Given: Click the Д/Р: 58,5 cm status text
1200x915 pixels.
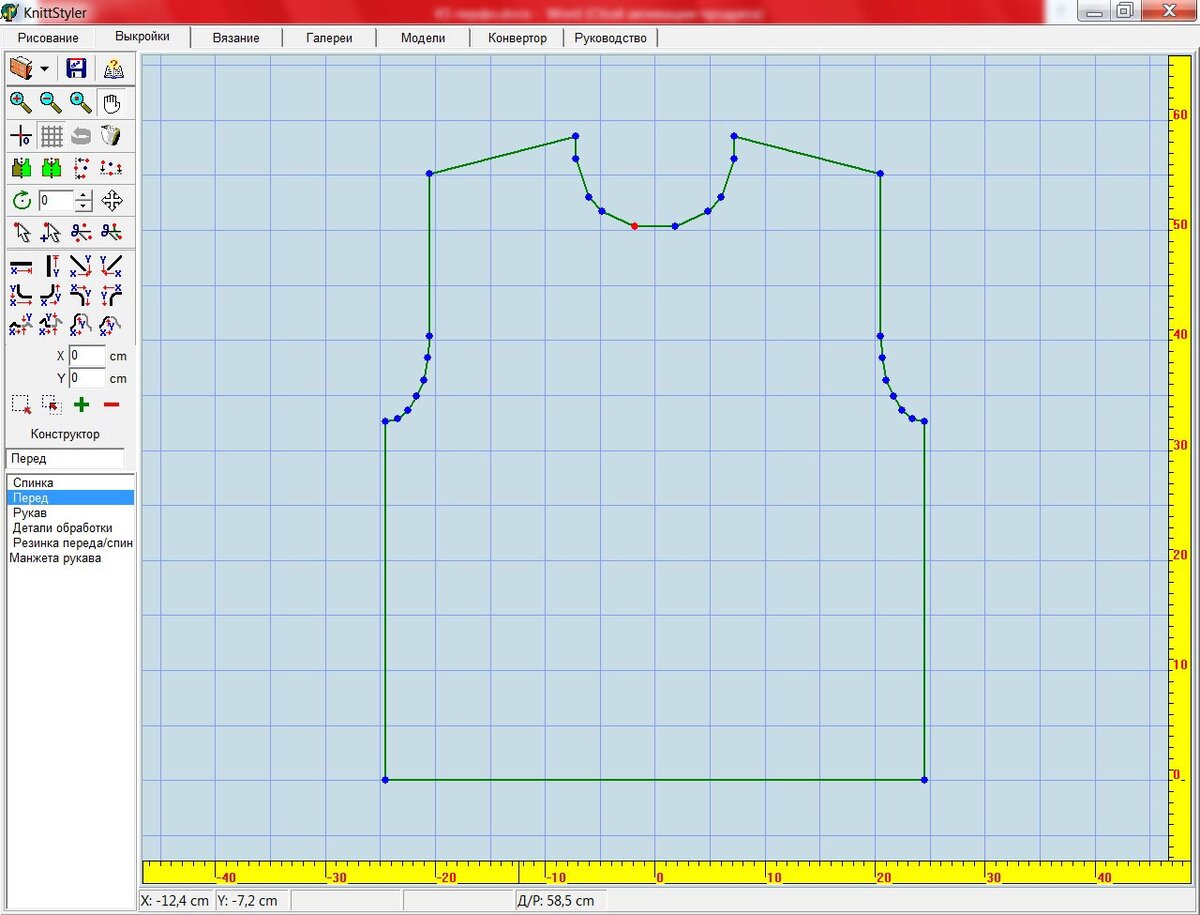Looking at the screenshot, I should pyautogui.click(x=555, y=901).
